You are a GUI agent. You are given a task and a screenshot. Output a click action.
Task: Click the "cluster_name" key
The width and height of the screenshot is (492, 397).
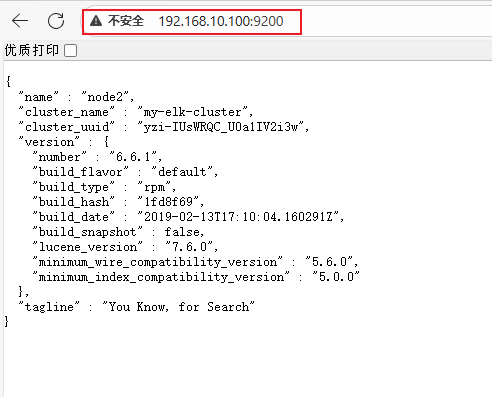(x=67, y=112)
